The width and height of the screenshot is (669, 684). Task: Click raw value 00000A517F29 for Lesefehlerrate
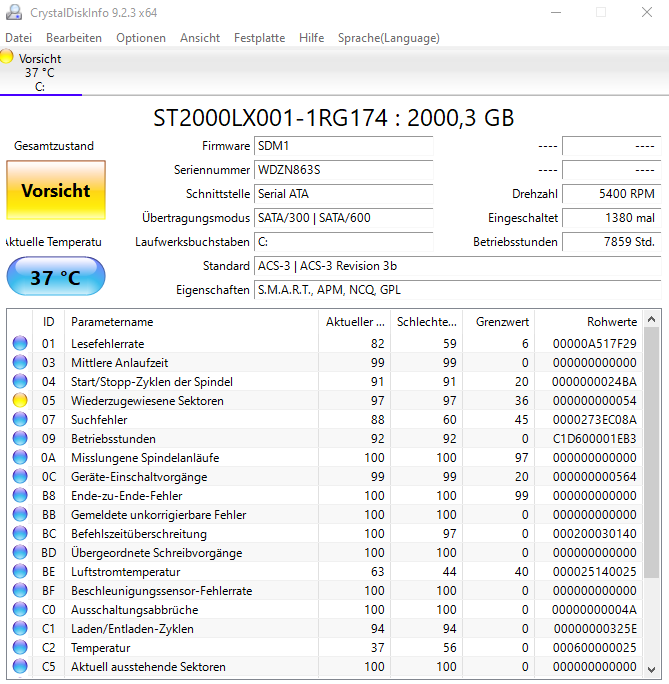[x=595, y=344]
